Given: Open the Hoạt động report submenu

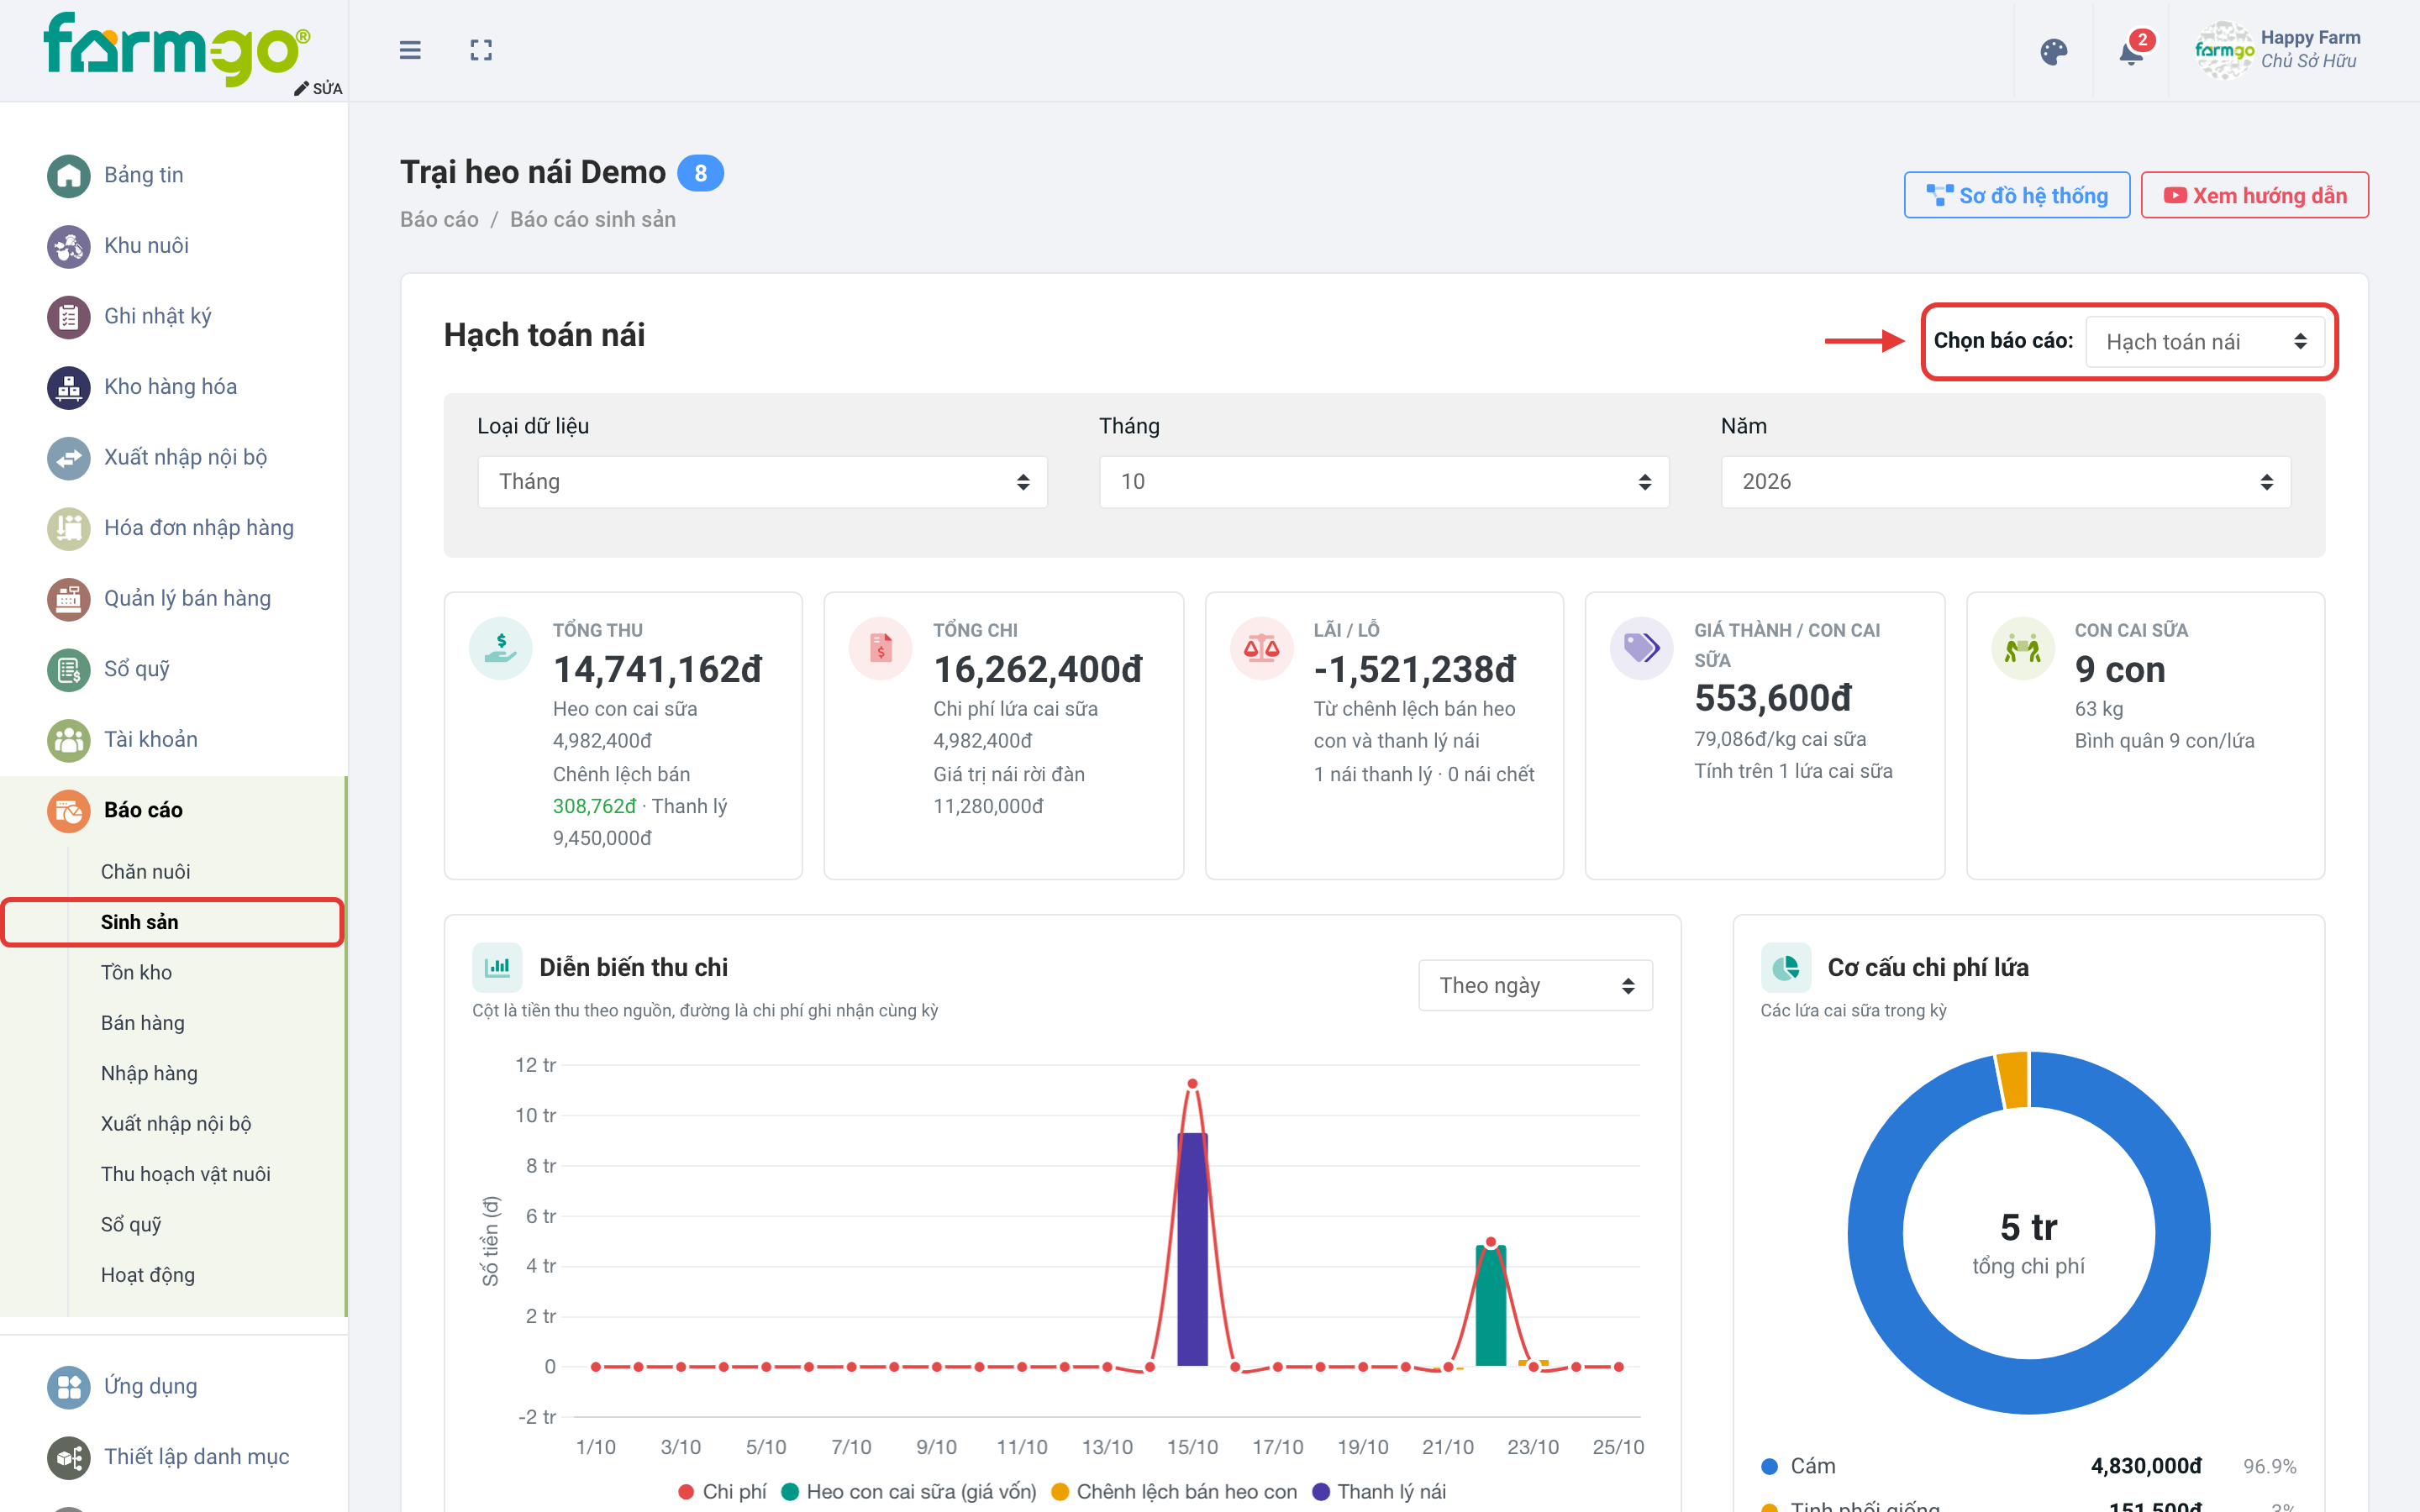Looking at the screenshot, I should click(x=147, y=1275).
